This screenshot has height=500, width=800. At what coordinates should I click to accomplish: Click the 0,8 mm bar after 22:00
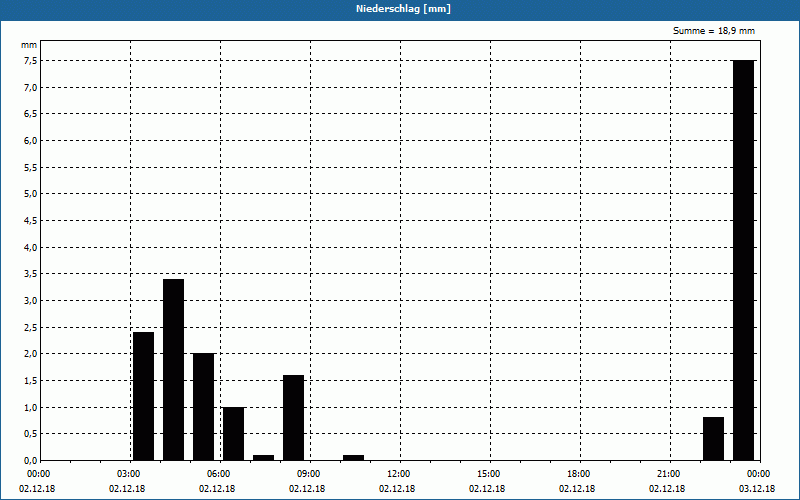pyautogui.click(x=713, y=439)
